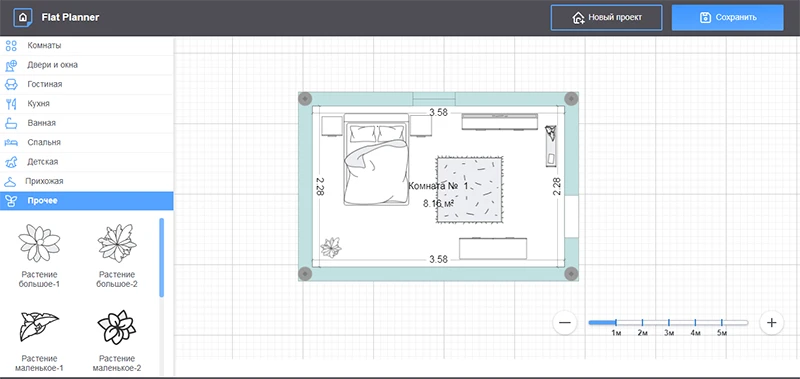800x379 pixels.
Task: Select the rug in the room
Action: pos(470,190)
